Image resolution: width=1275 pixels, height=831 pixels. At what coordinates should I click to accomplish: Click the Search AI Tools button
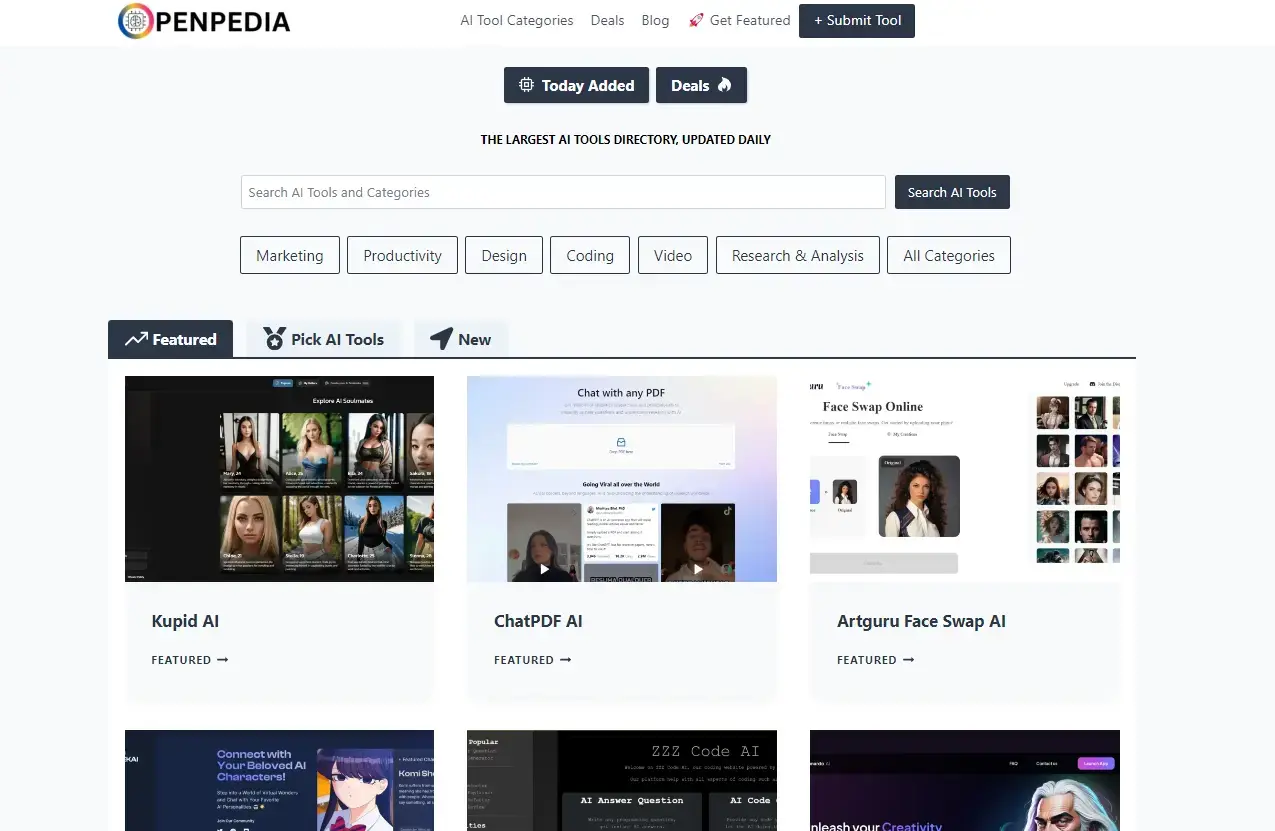pos(952,192)
